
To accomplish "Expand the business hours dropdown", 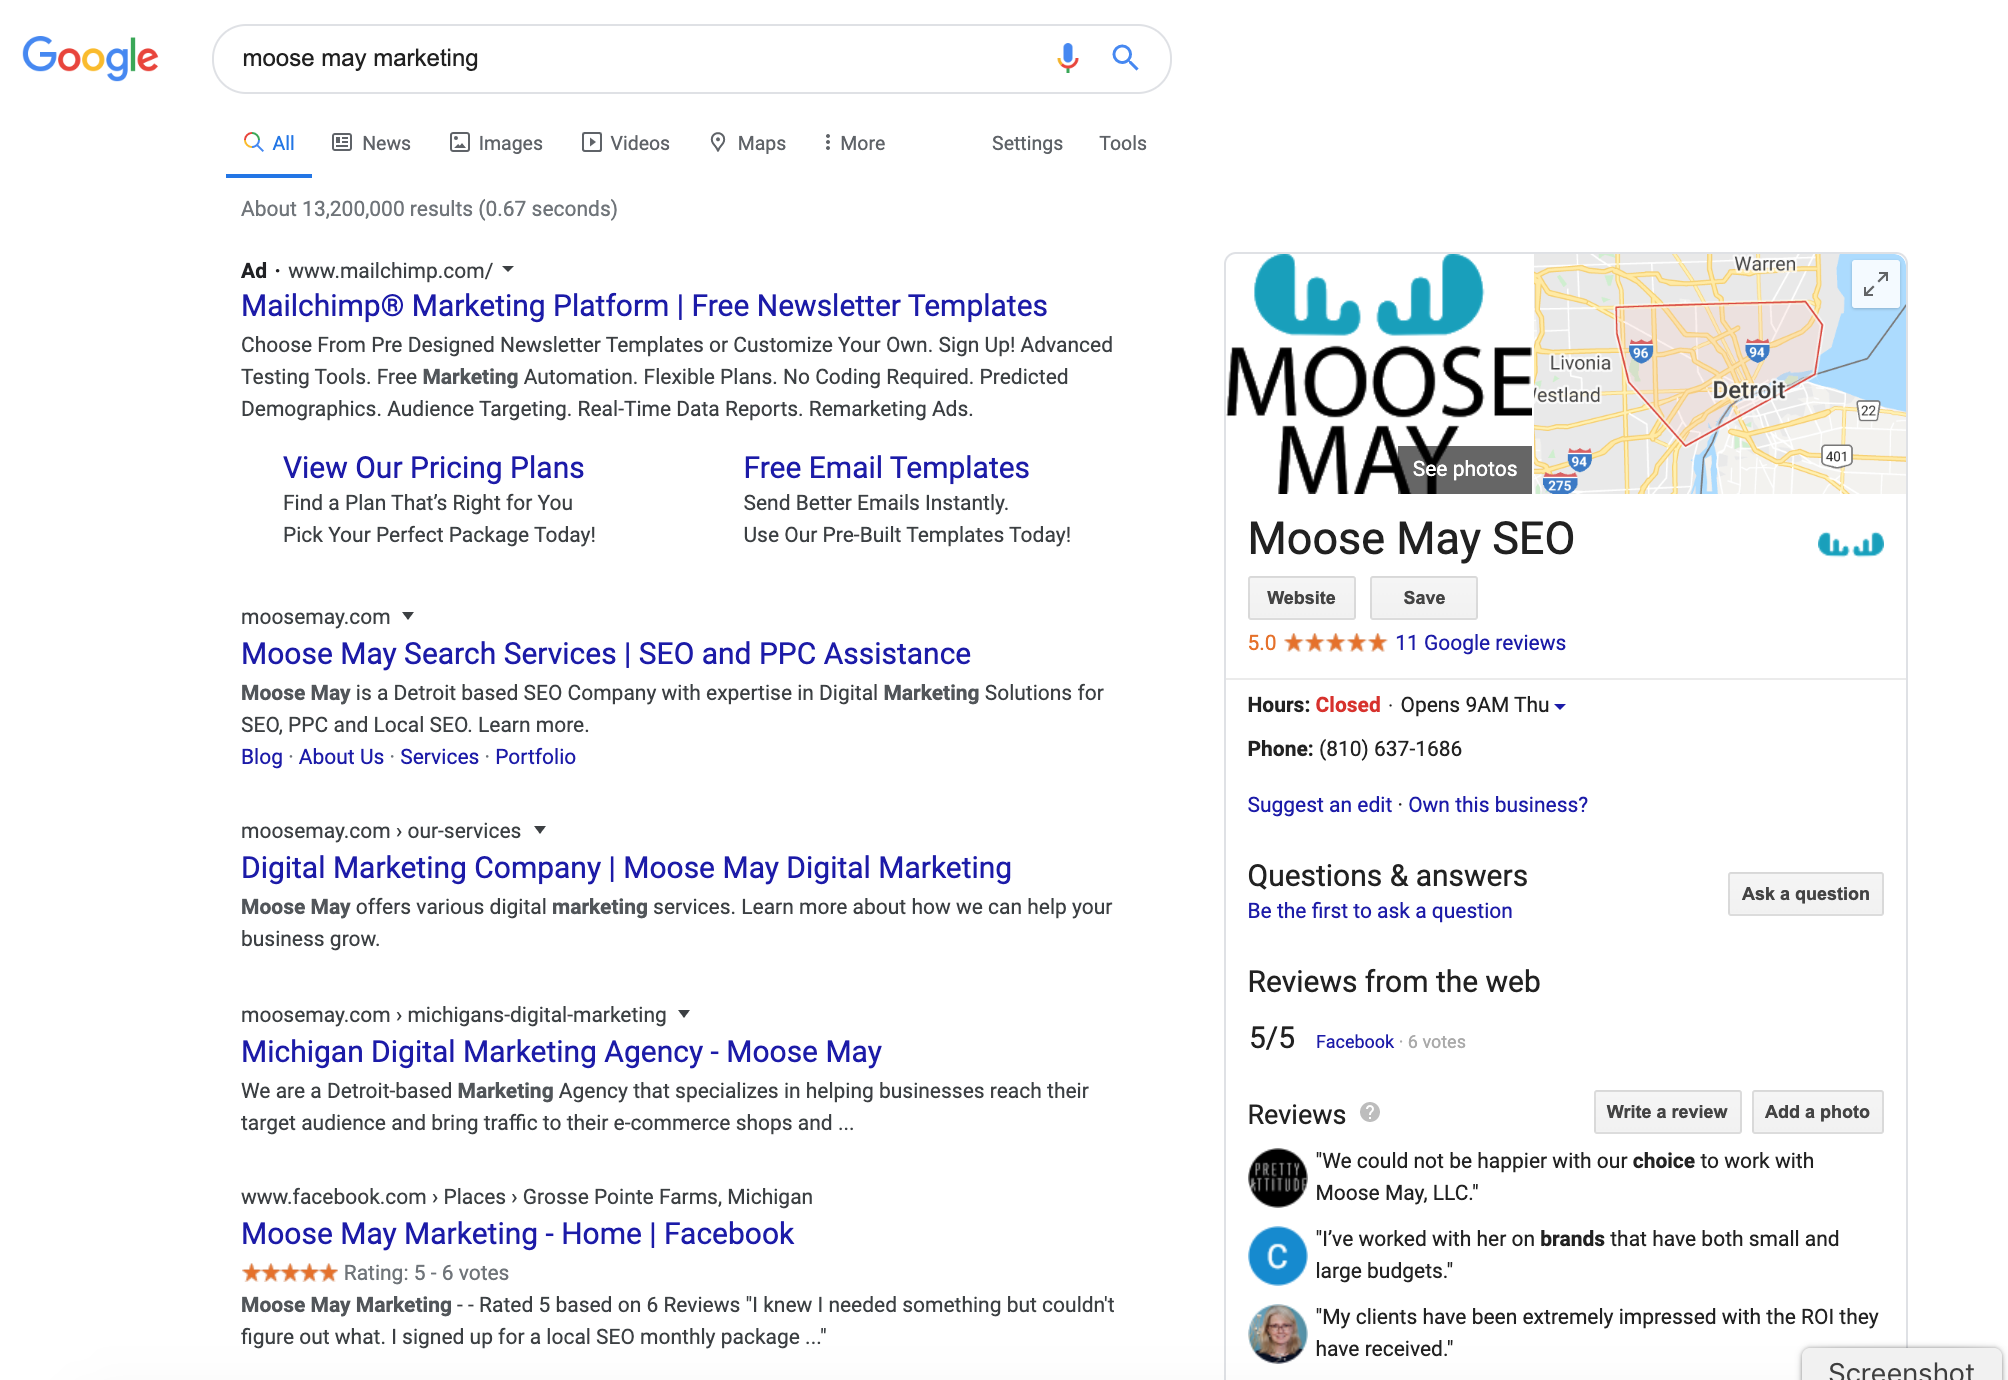I will (x=1560, y=706).
